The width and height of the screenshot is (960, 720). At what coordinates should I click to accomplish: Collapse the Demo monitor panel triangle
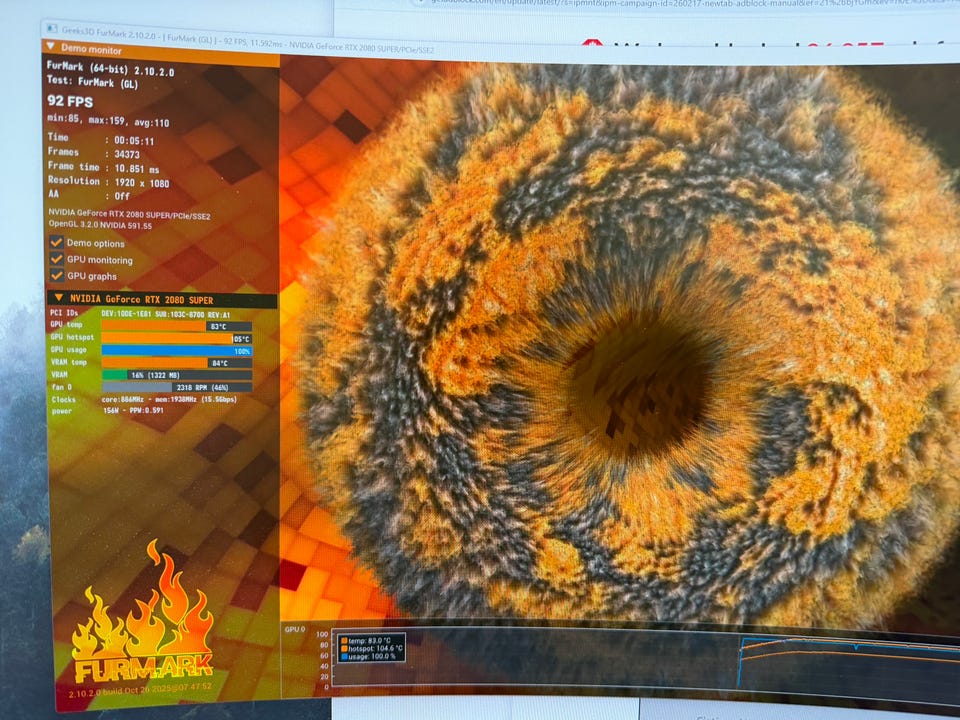[50, 47]
